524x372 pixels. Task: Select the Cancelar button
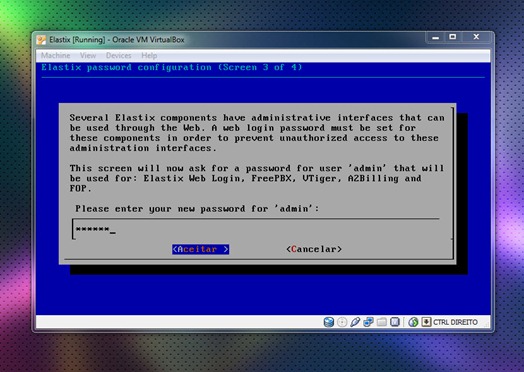(314, 249)
